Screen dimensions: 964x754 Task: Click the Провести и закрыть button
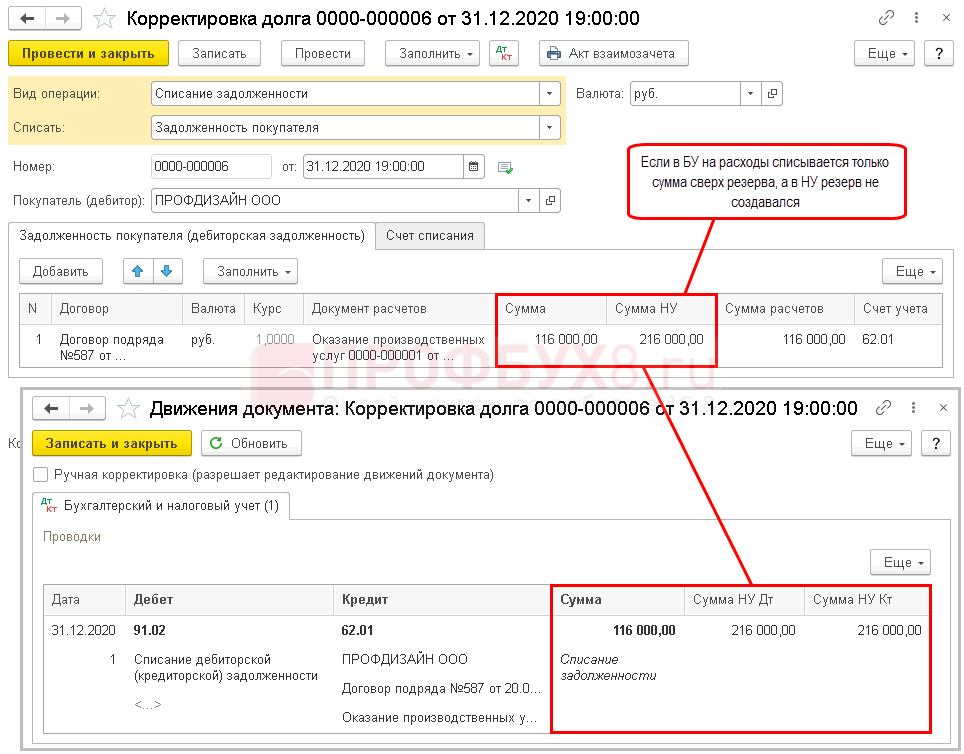point(87,53)
